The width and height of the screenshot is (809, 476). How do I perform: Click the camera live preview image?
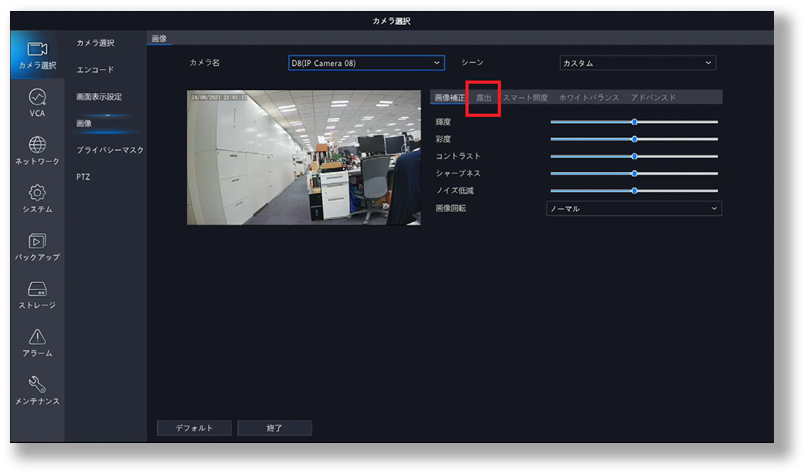(304, 158)
